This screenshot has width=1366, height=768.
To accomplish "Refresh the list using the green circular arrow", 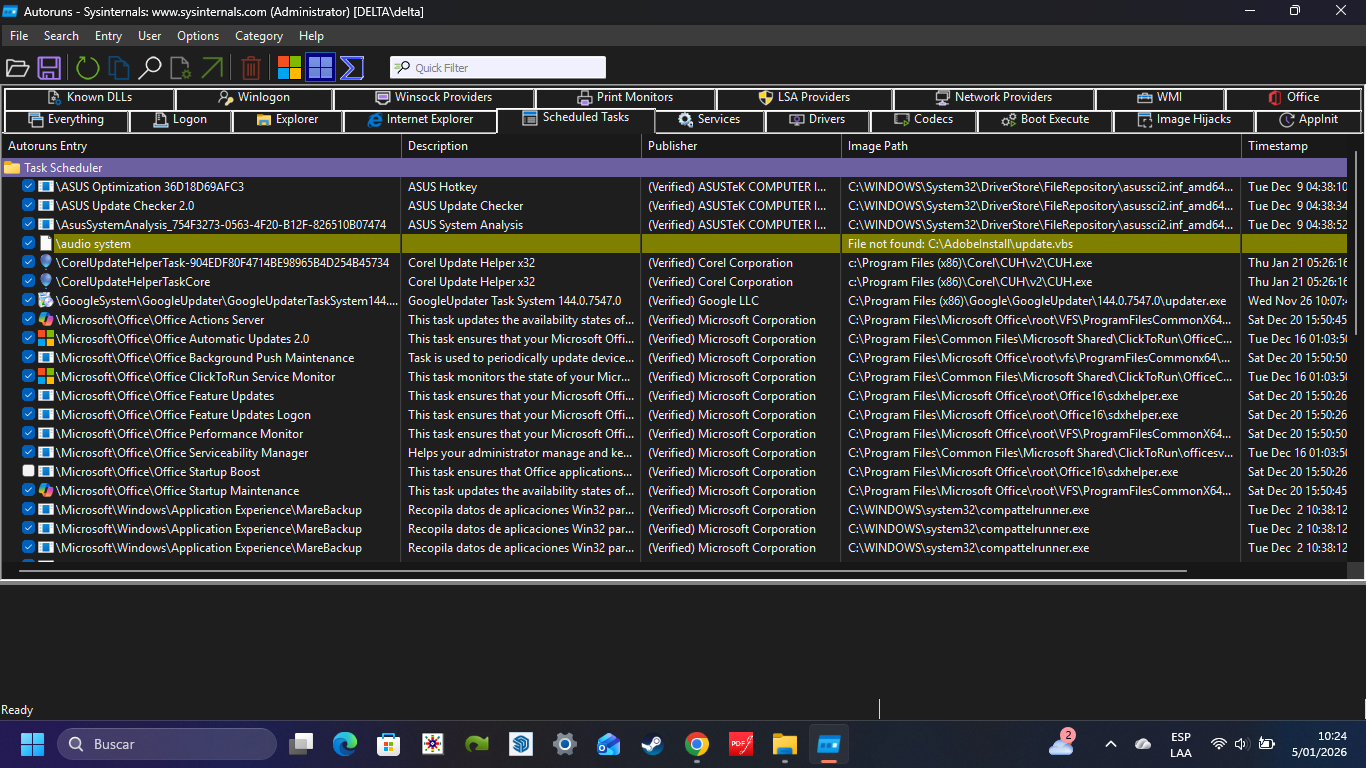I will [88, 68].
